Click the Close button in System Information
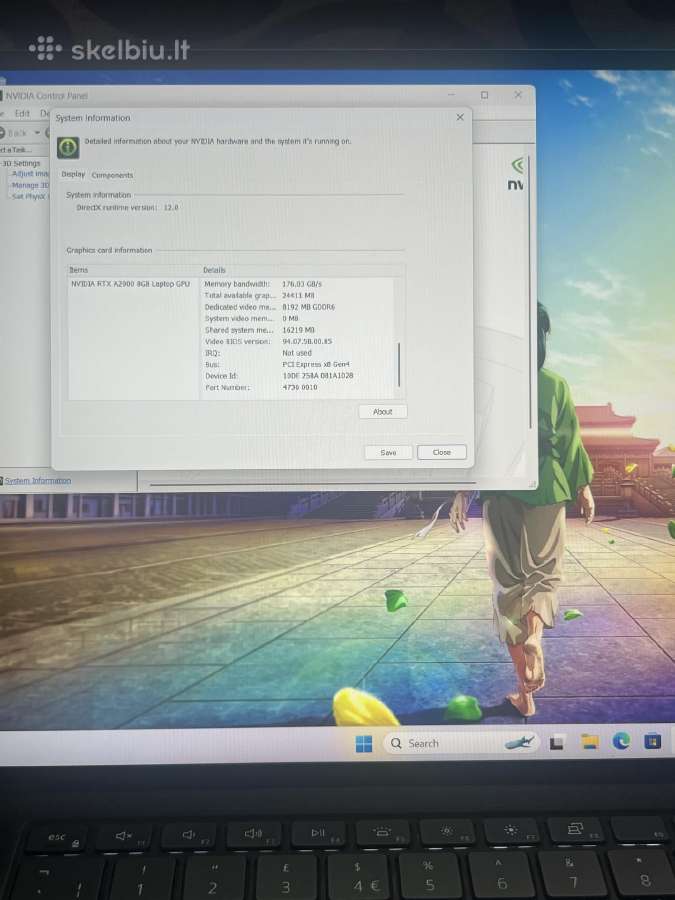 coord(441,452)
